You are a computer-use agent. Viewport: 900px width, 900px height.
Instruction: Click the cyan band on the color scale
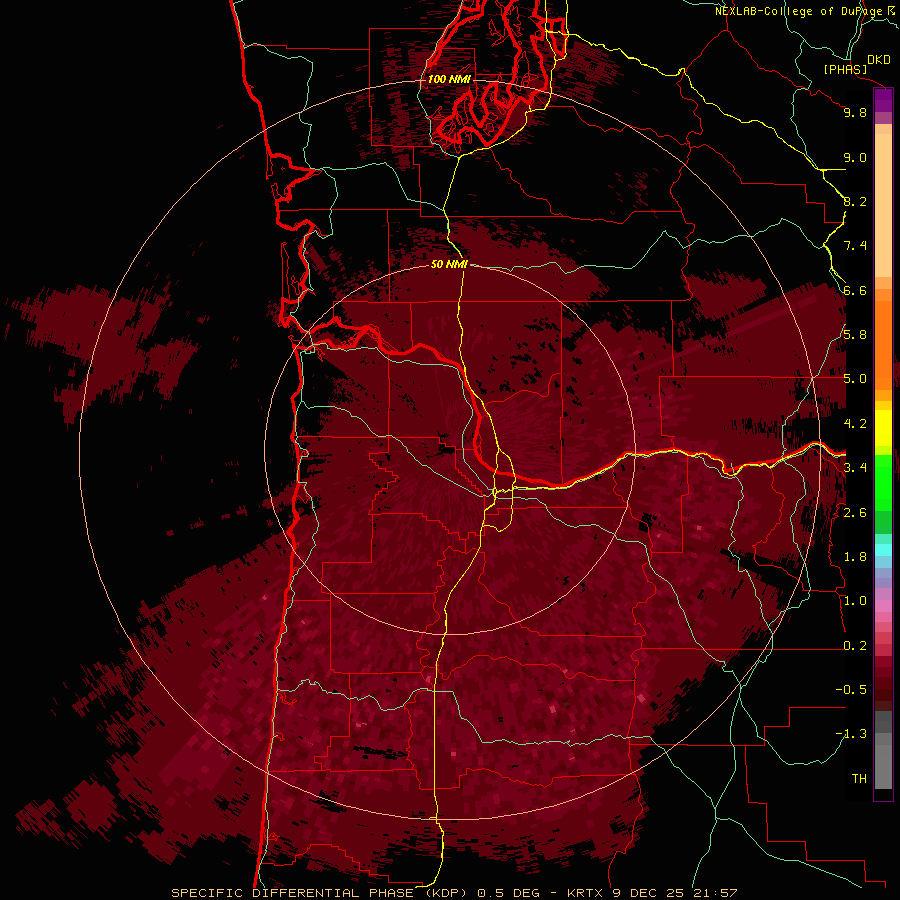883,549
